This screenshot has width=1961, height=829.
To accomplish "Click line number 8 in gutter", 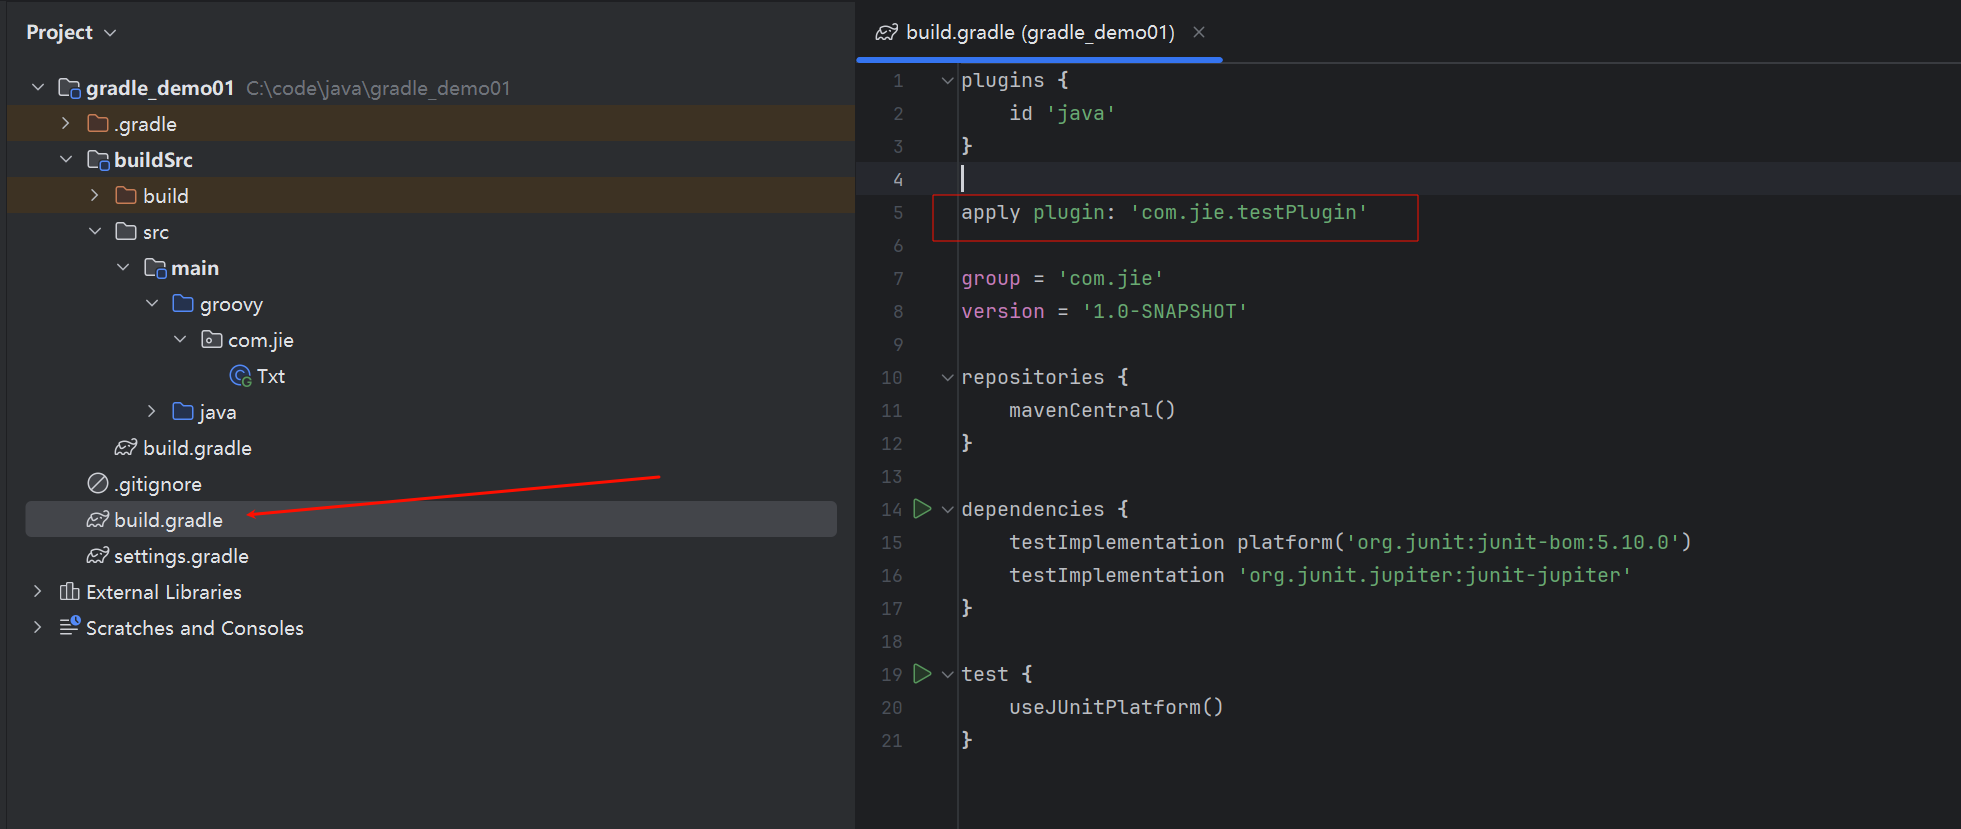I will tap(898, 312).
